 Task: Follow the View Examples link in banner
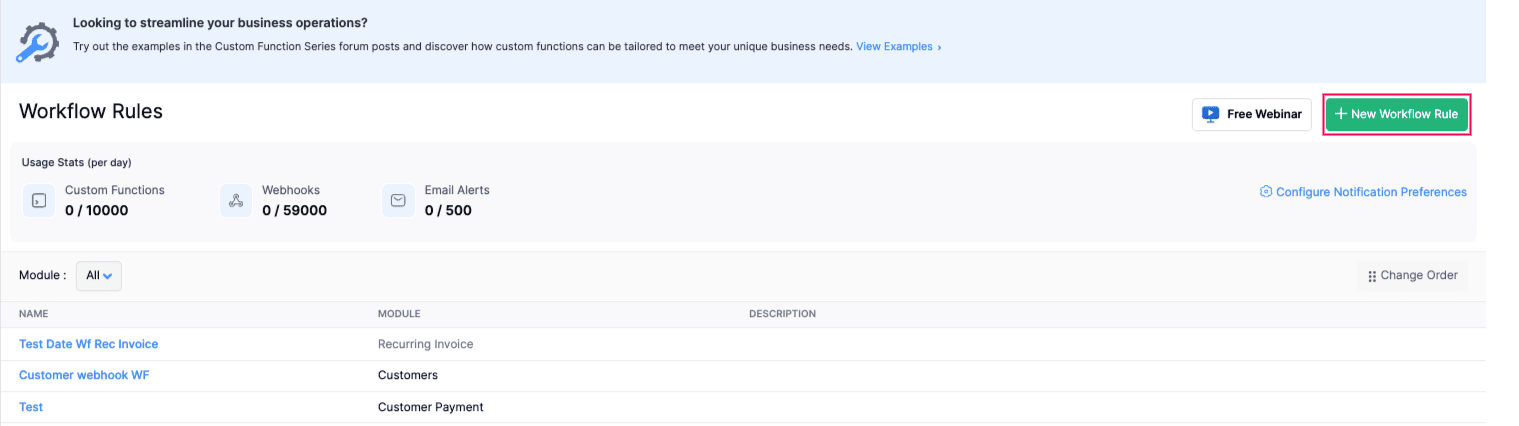(898, 46)
